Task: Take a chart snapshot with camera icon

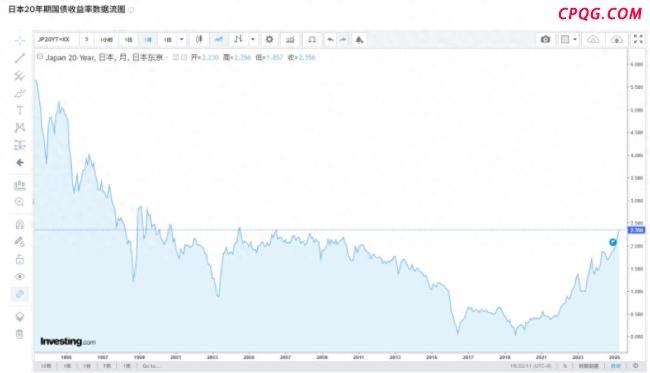Action: pos(546,39)
